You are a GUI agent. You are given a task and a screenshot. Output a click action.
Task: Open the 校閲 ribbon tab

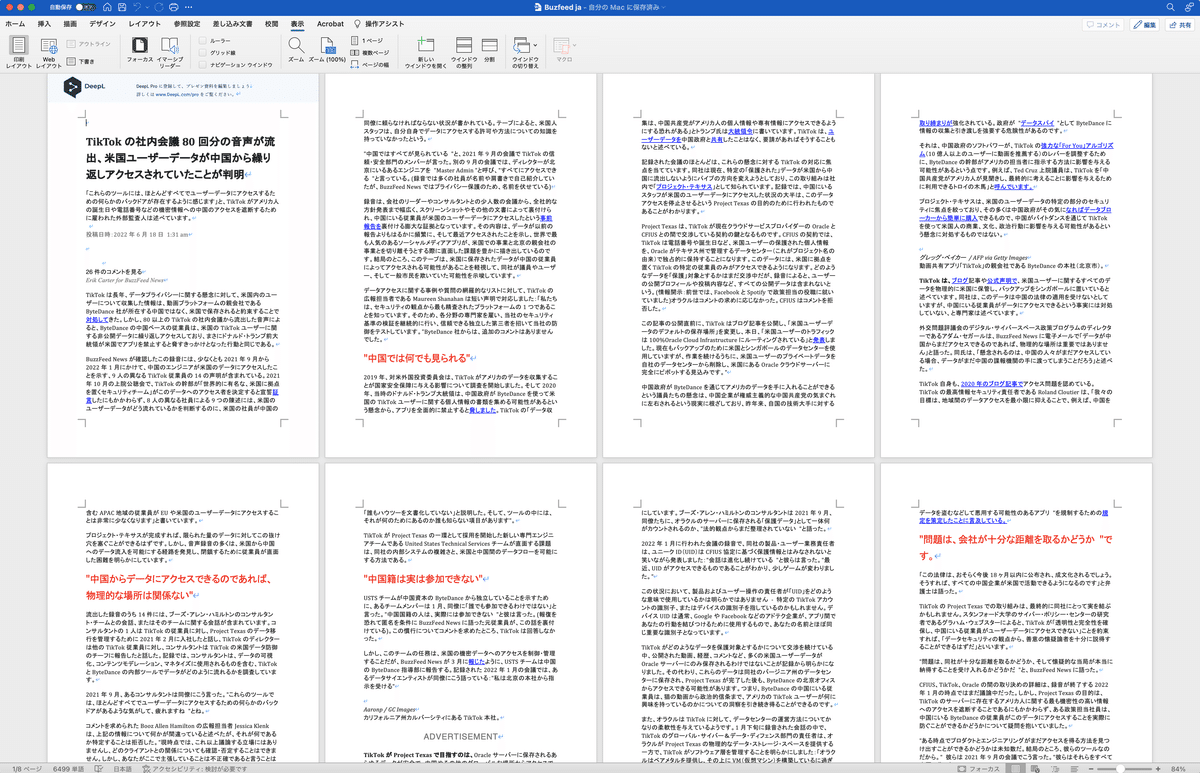[x=272, y=22]
